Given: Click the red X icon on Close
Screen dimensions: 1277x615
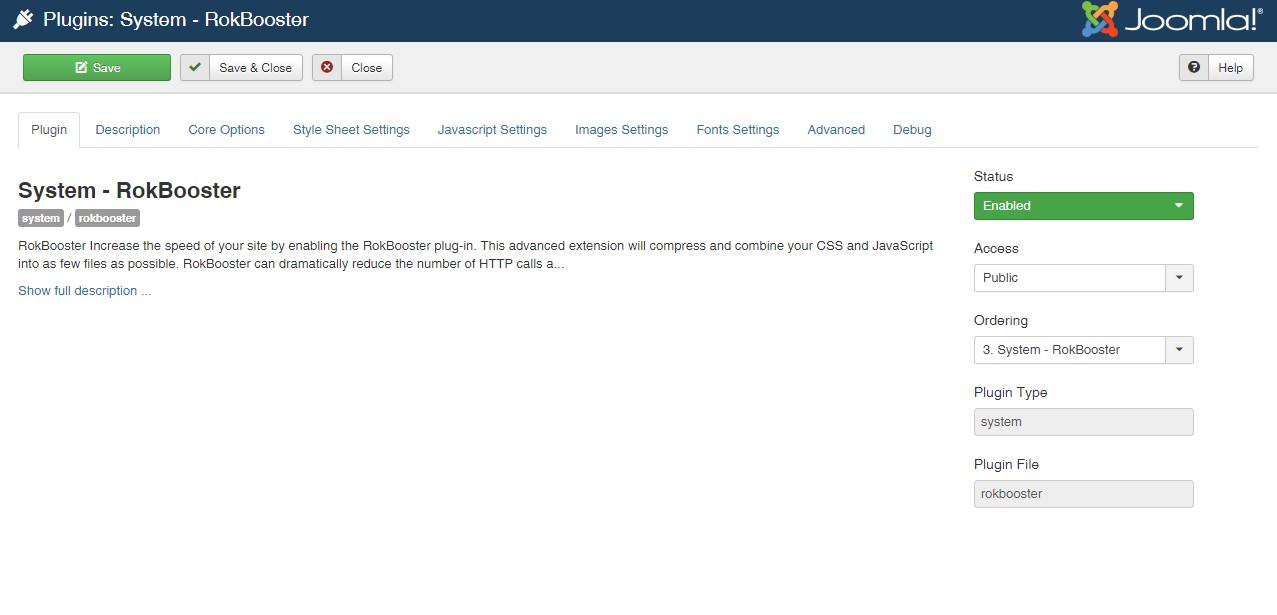Looking at the screenshot, I should click(x=327, y=67).
